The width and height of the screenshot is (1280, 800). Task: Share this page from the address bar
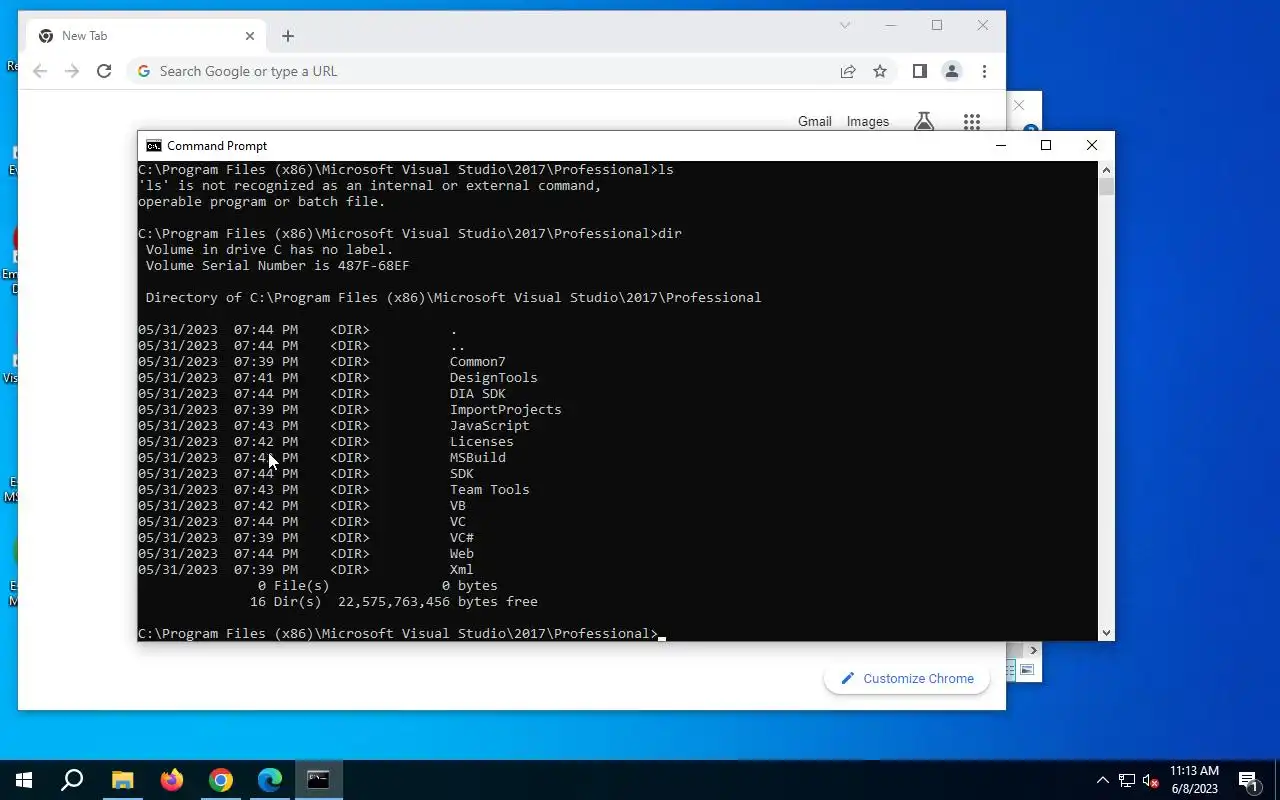tap(848, 71)
